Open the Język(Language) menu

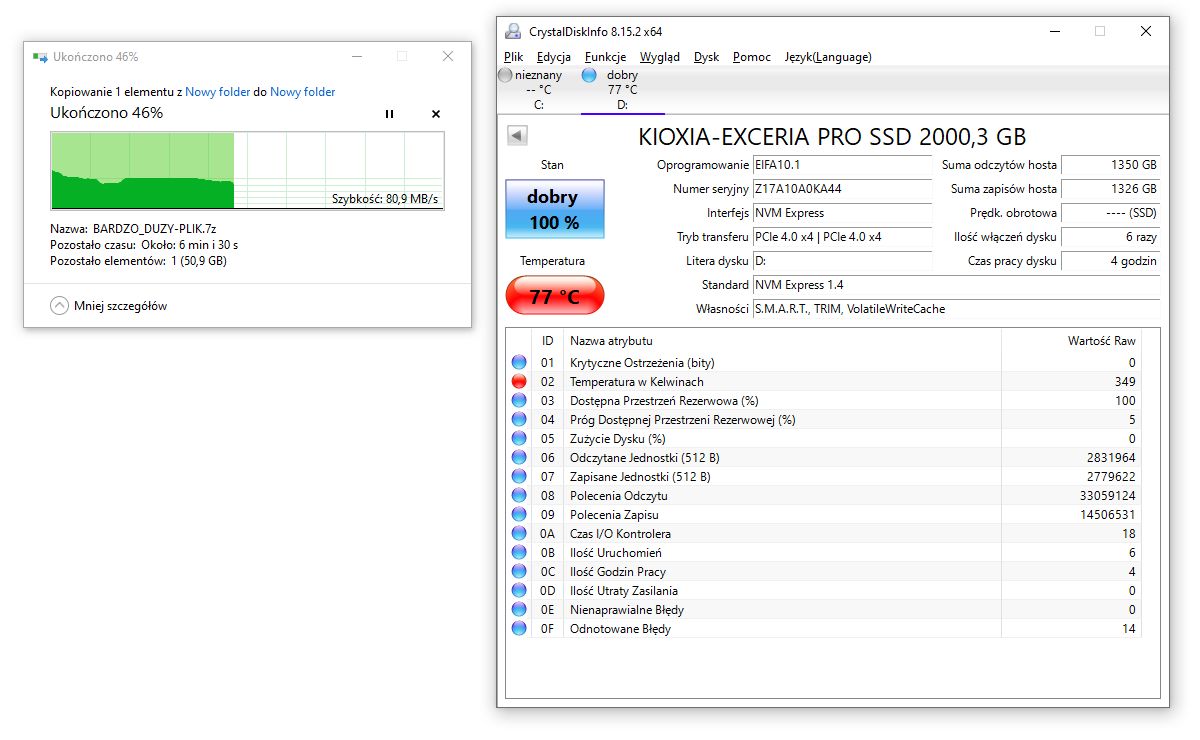point(828,57)
